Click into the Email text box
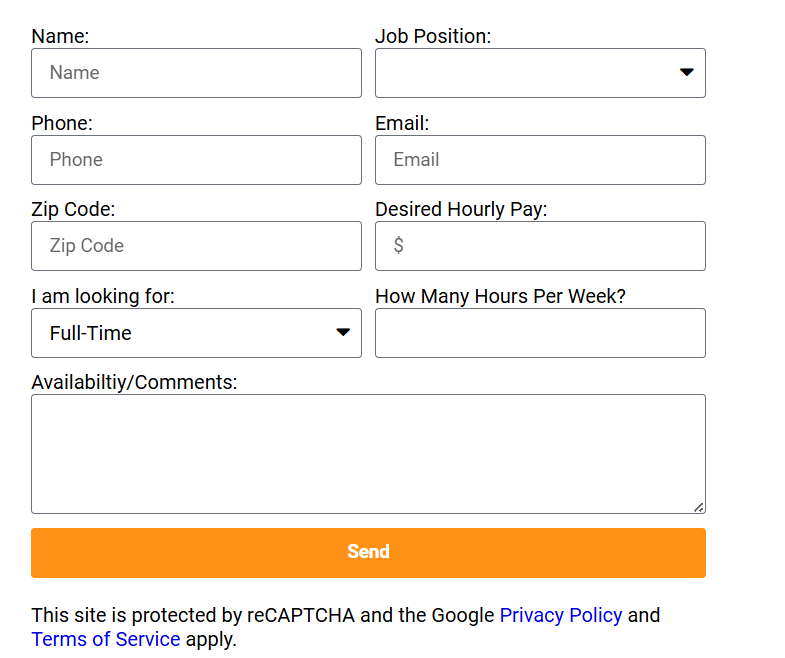Image resolution: width=785 pixels, height=658 pixels. (540, 160)
